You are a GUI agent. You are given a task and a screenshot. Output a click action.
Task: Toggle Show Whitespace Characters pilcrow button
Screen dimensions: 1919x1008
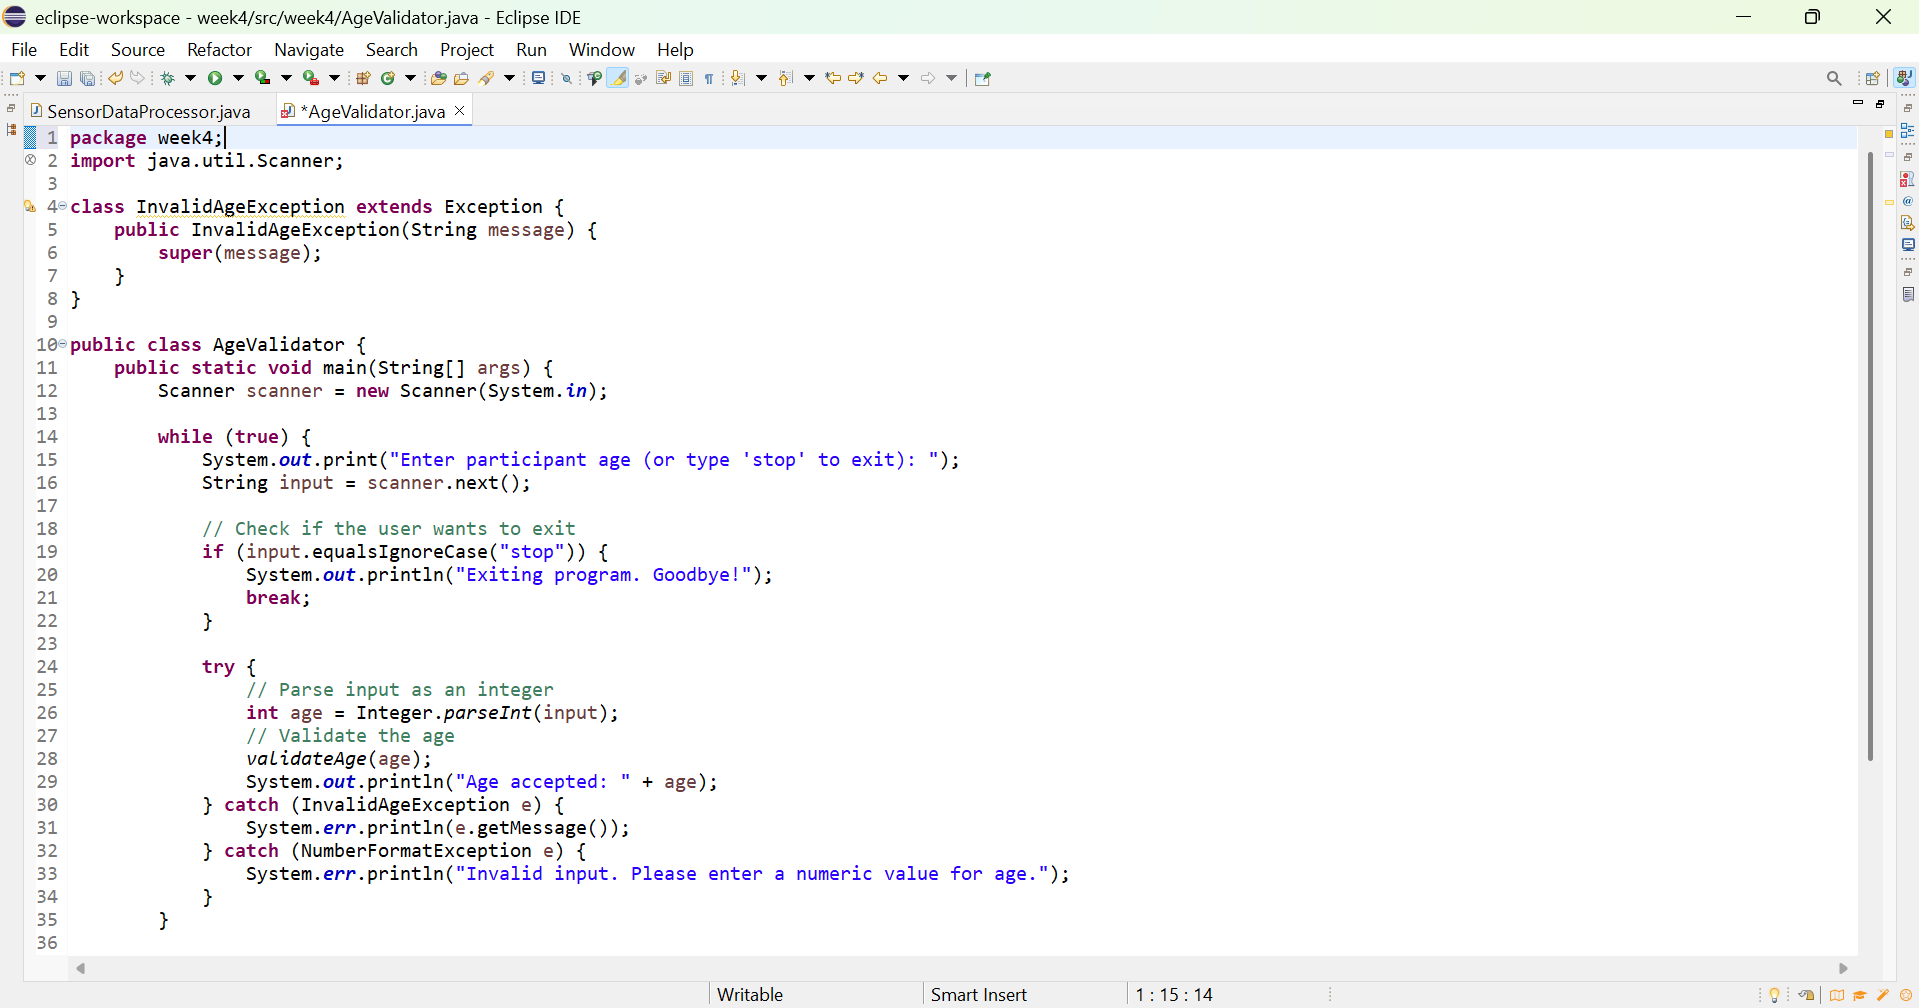pyautogui.click(x=709, y=78)
